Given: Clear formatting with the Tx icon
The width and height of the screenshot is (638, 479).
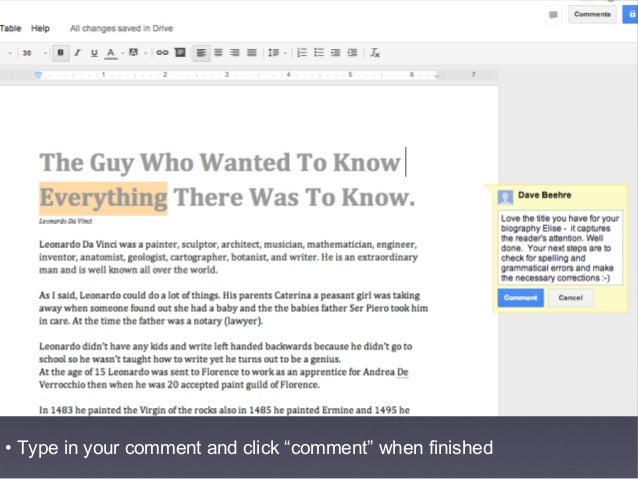Looking at the screenshot, I should [375, 52].
